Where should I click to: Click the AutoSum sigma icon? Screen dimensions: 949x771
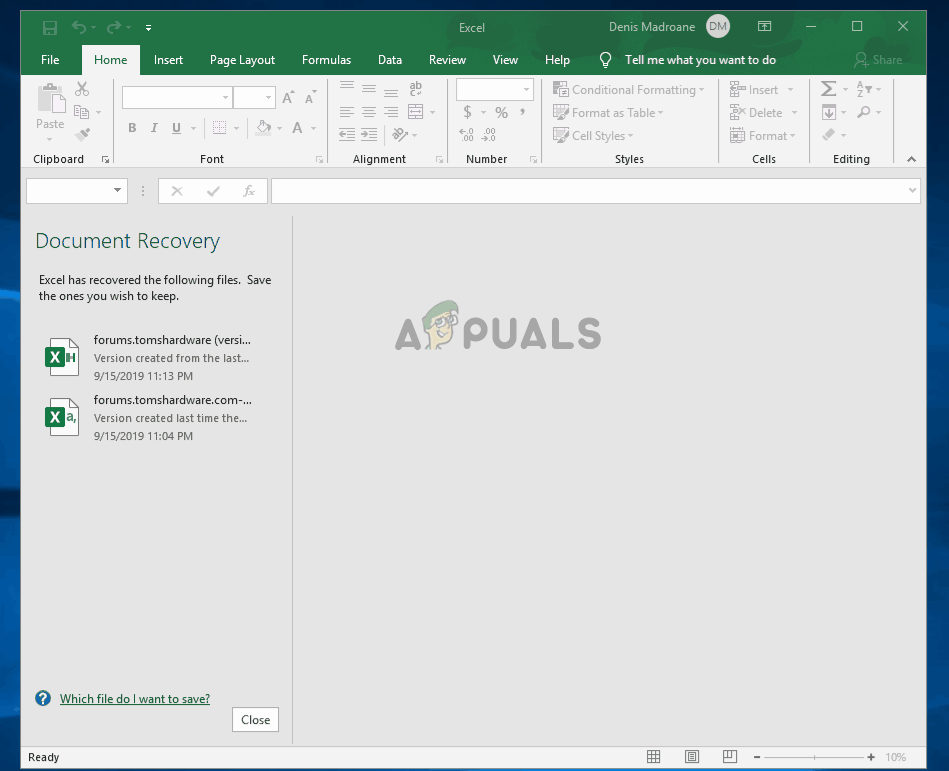coord(828,89)
